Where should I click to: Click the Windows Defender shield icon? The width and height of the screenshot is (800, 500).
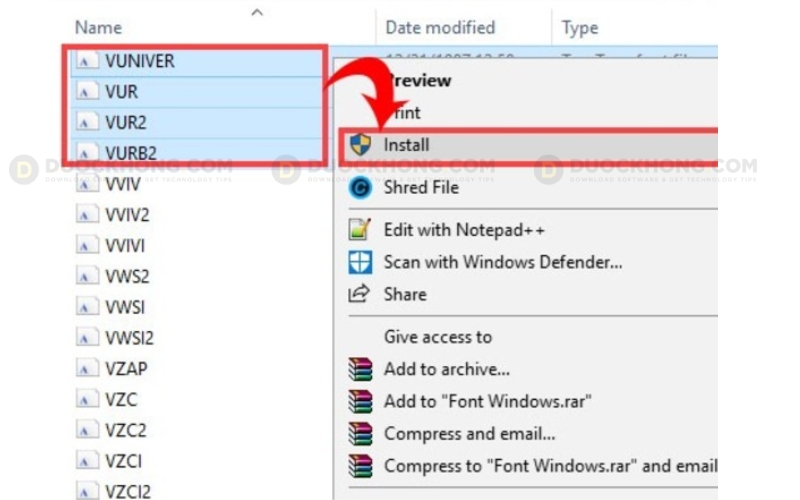pyautogui.click(x=360, y=262)
